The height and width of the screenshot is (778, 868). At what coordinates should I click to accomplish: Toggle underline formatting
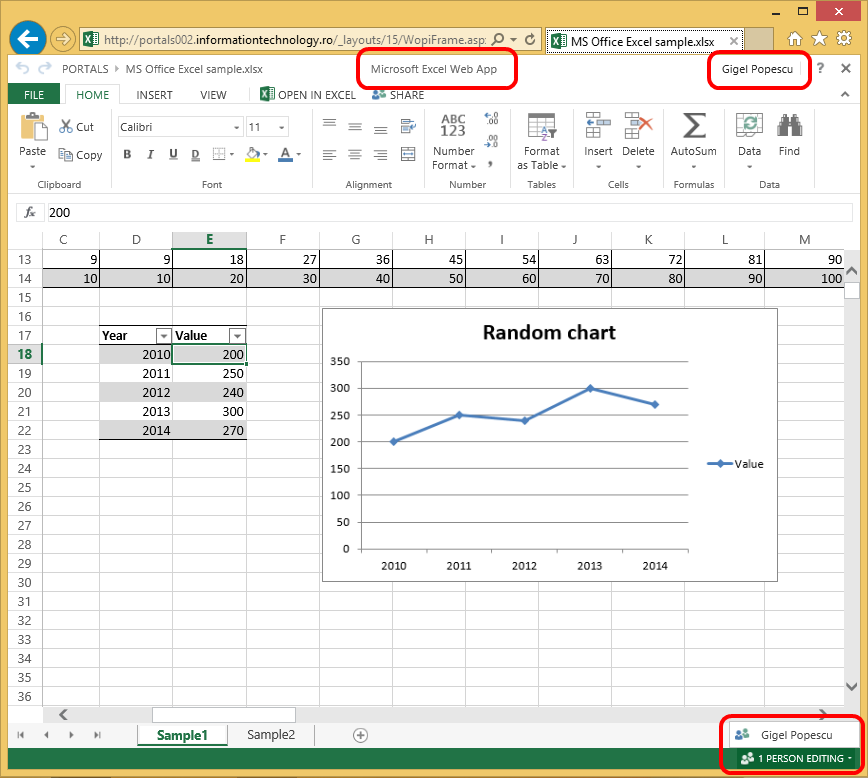click(173, 154)
